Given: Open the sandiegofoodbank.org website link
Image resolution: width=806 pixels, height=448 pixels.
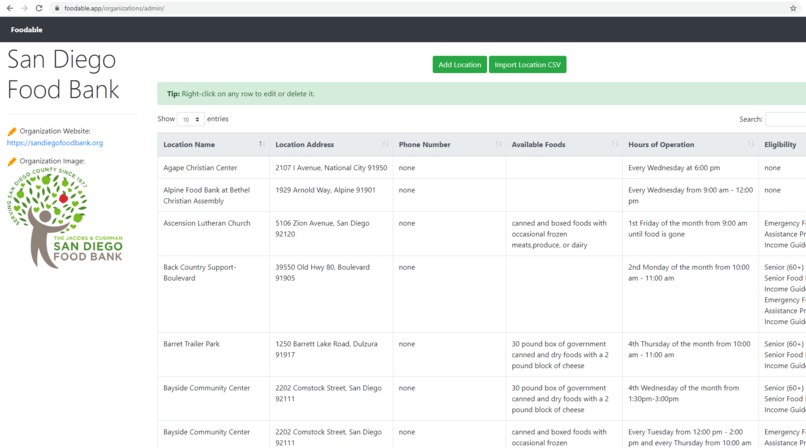Looking at the screenshot, I should pyautogui.click(x=55, y=143).
